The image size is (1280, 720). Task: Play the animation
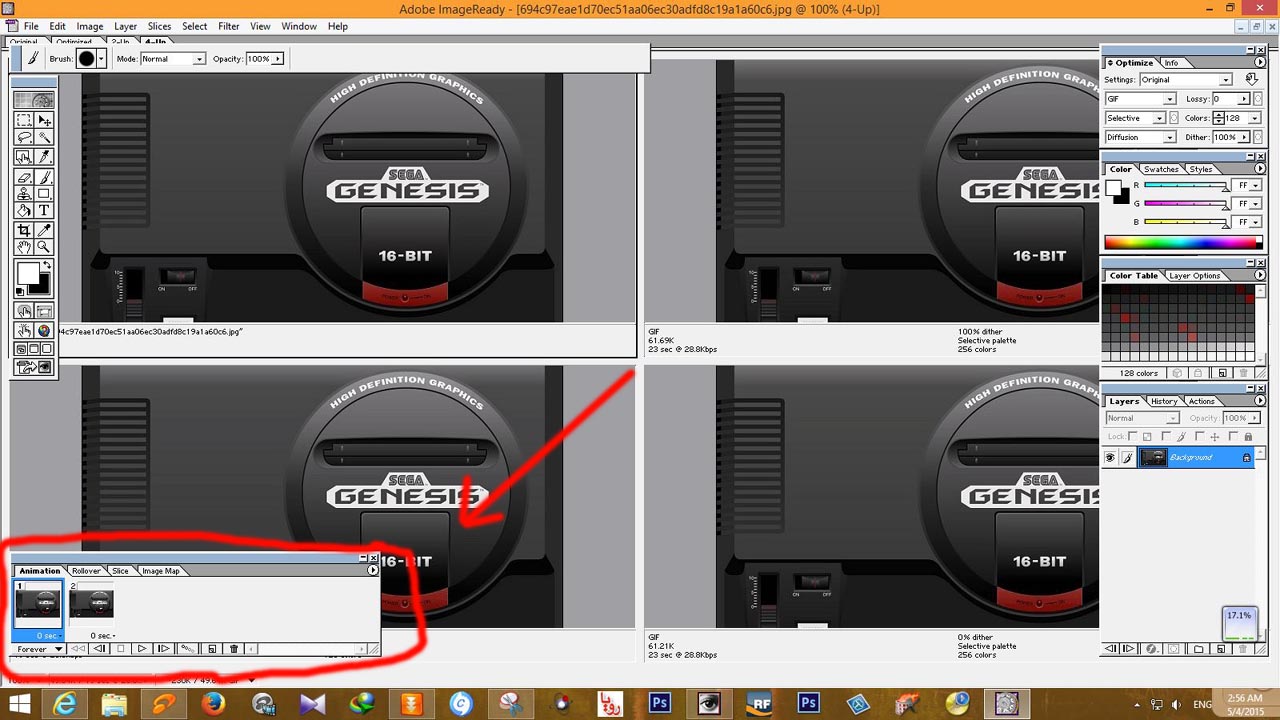pos(142,648)
